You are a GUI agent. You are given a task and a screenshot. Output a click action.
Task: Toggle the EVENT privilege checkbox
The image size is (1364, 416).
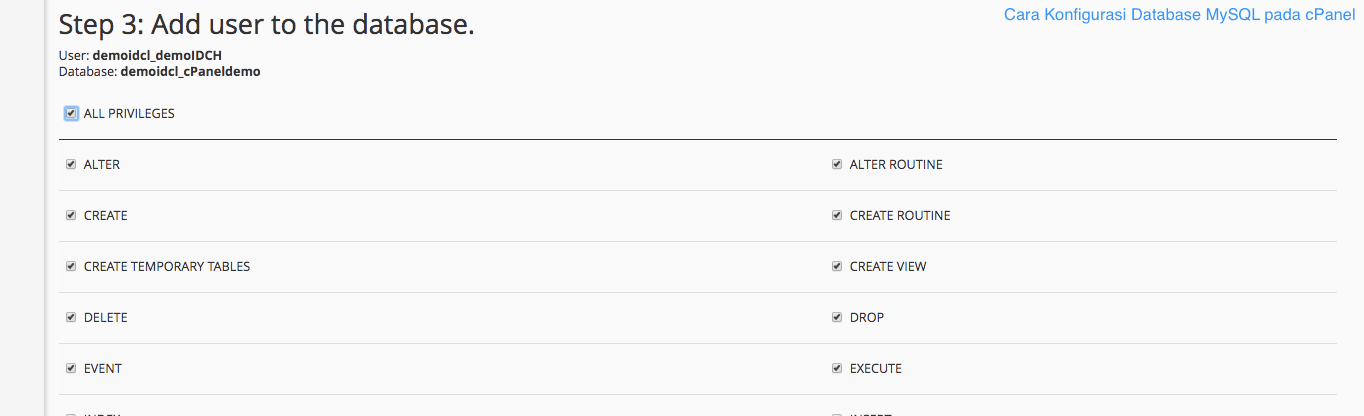pyautogui.click(x=71, y=368)
